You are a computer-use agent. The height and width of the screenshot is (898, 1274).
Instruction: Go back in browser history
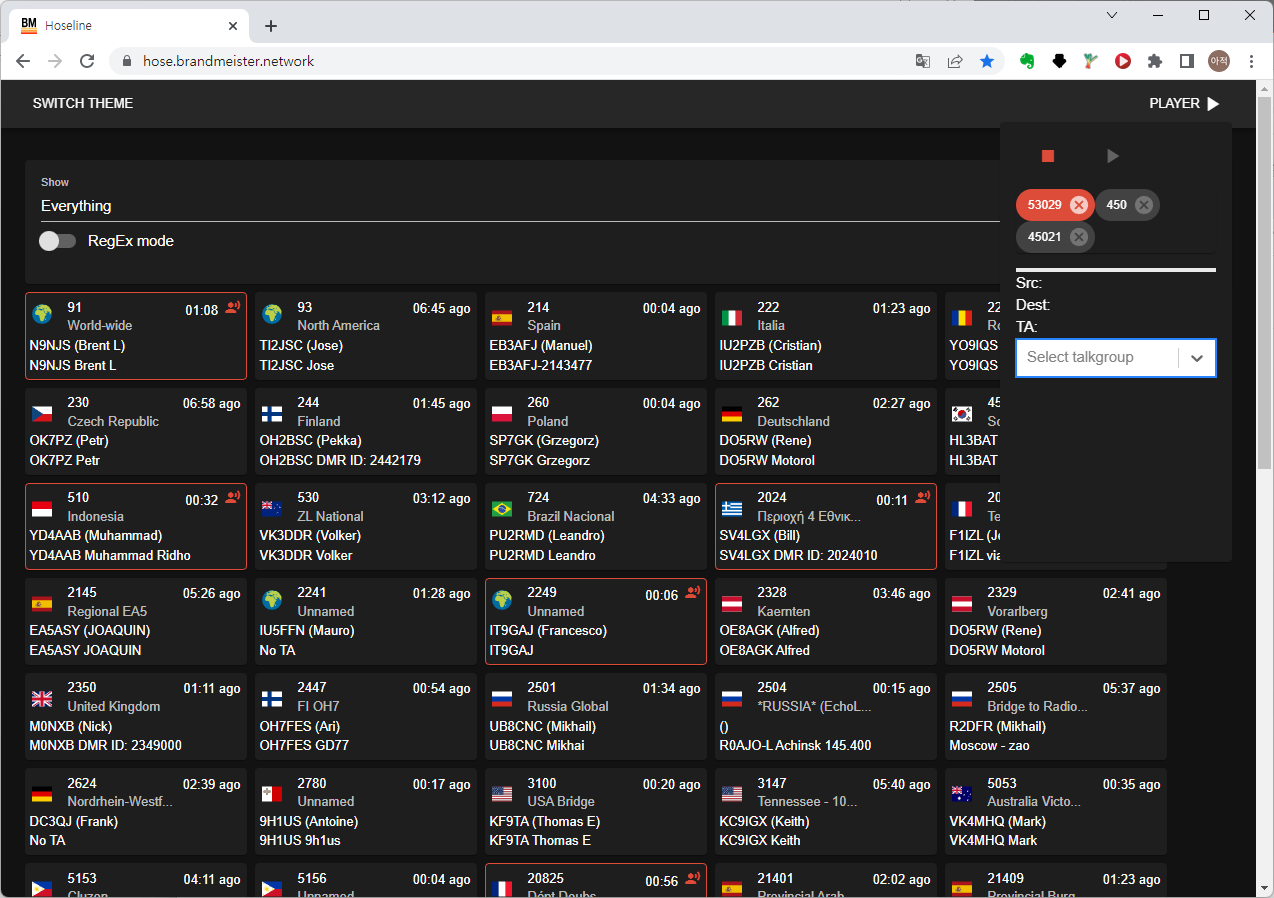click(23, 61)
